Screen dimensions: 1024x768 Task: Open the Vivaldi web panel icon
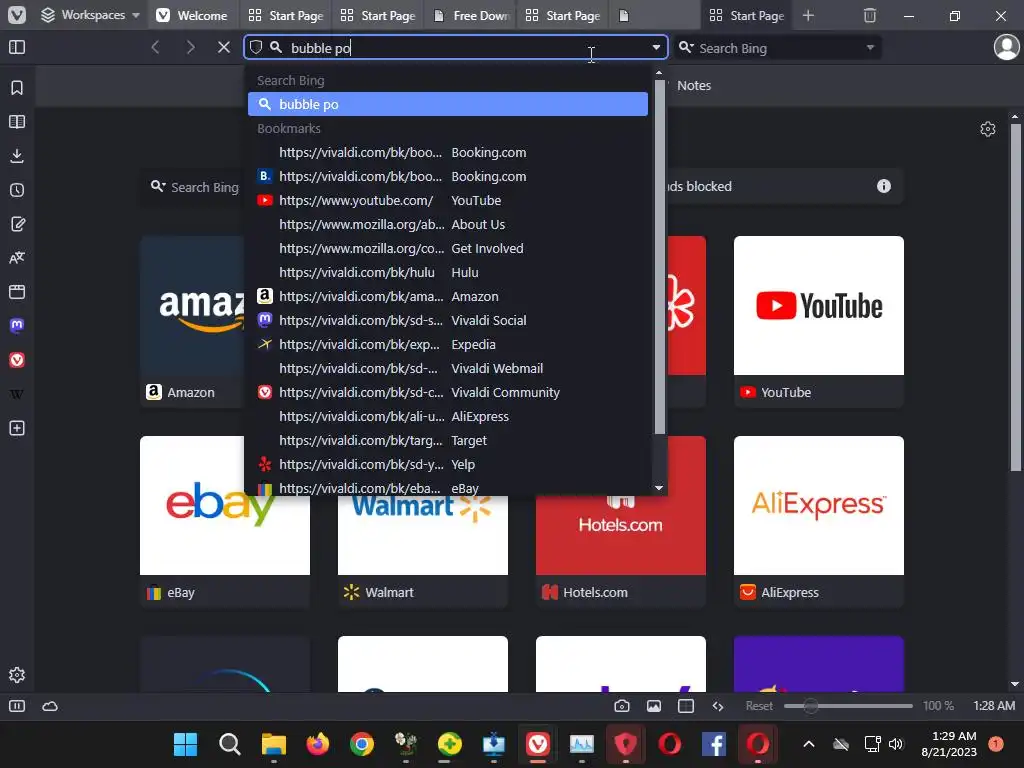pos(17,360)
